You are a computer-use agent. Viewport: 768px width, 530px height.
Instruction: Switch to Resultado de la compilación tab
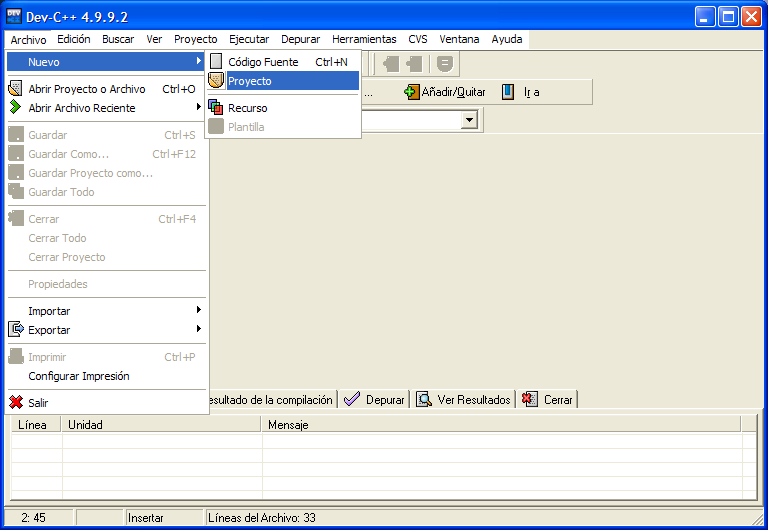pos(272,400)
